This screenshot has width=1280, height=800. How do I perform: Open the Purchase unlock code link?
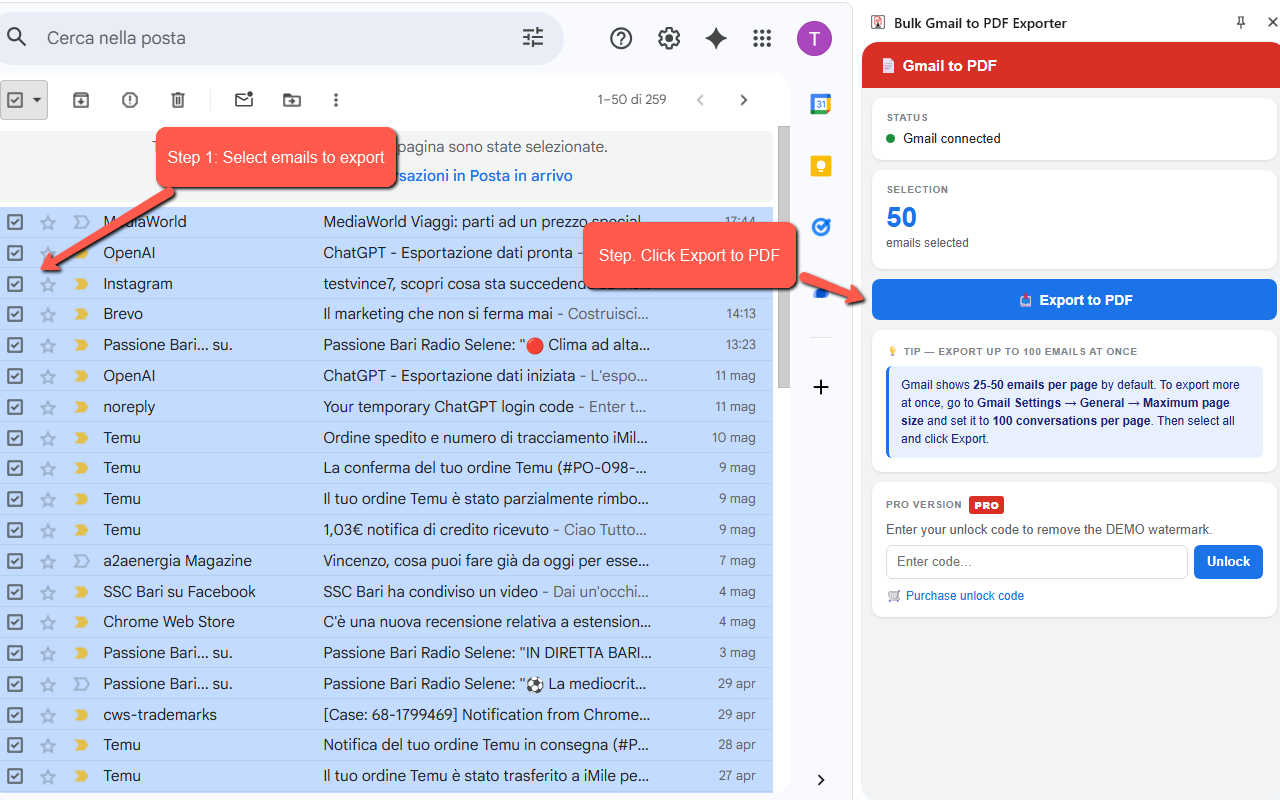(964, 596)
